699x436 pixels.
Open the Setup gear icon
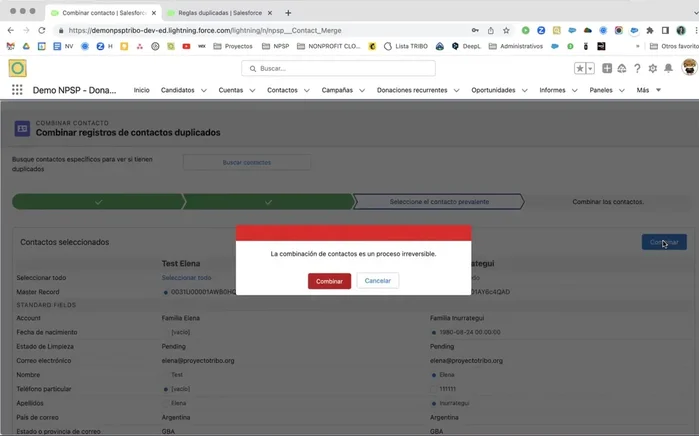653,68
